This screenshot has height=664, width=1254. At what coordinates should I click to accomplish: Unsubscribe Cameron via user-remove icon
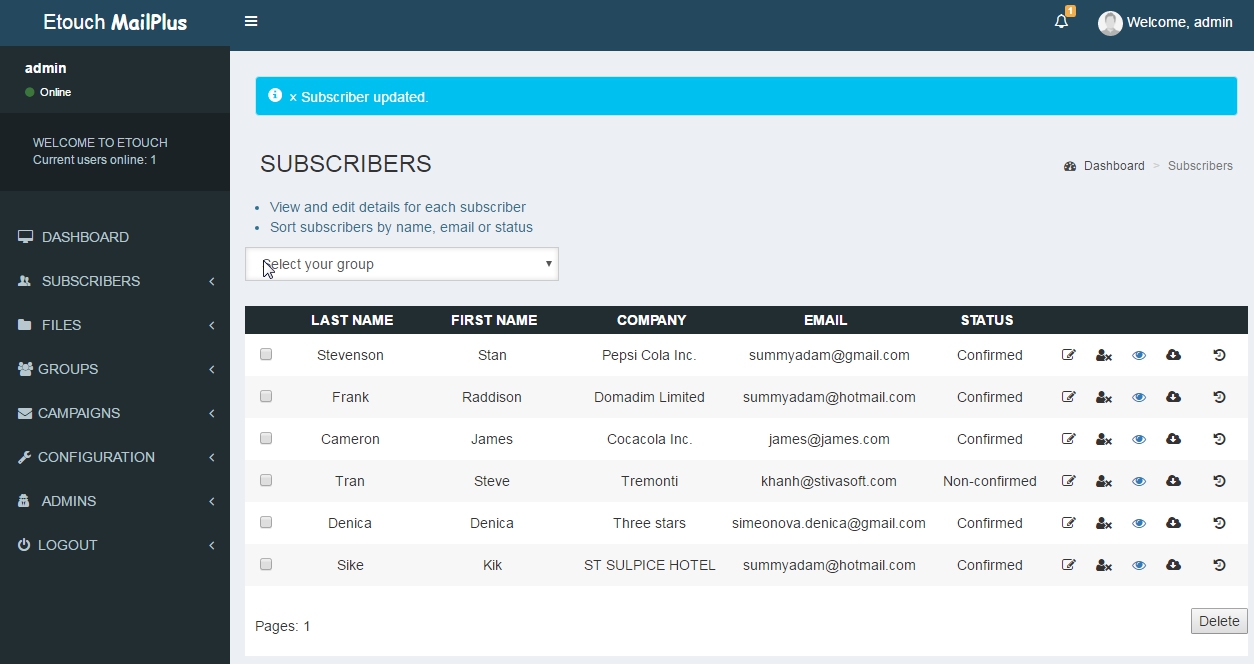pyautogui.click(x=1104, y=439)
